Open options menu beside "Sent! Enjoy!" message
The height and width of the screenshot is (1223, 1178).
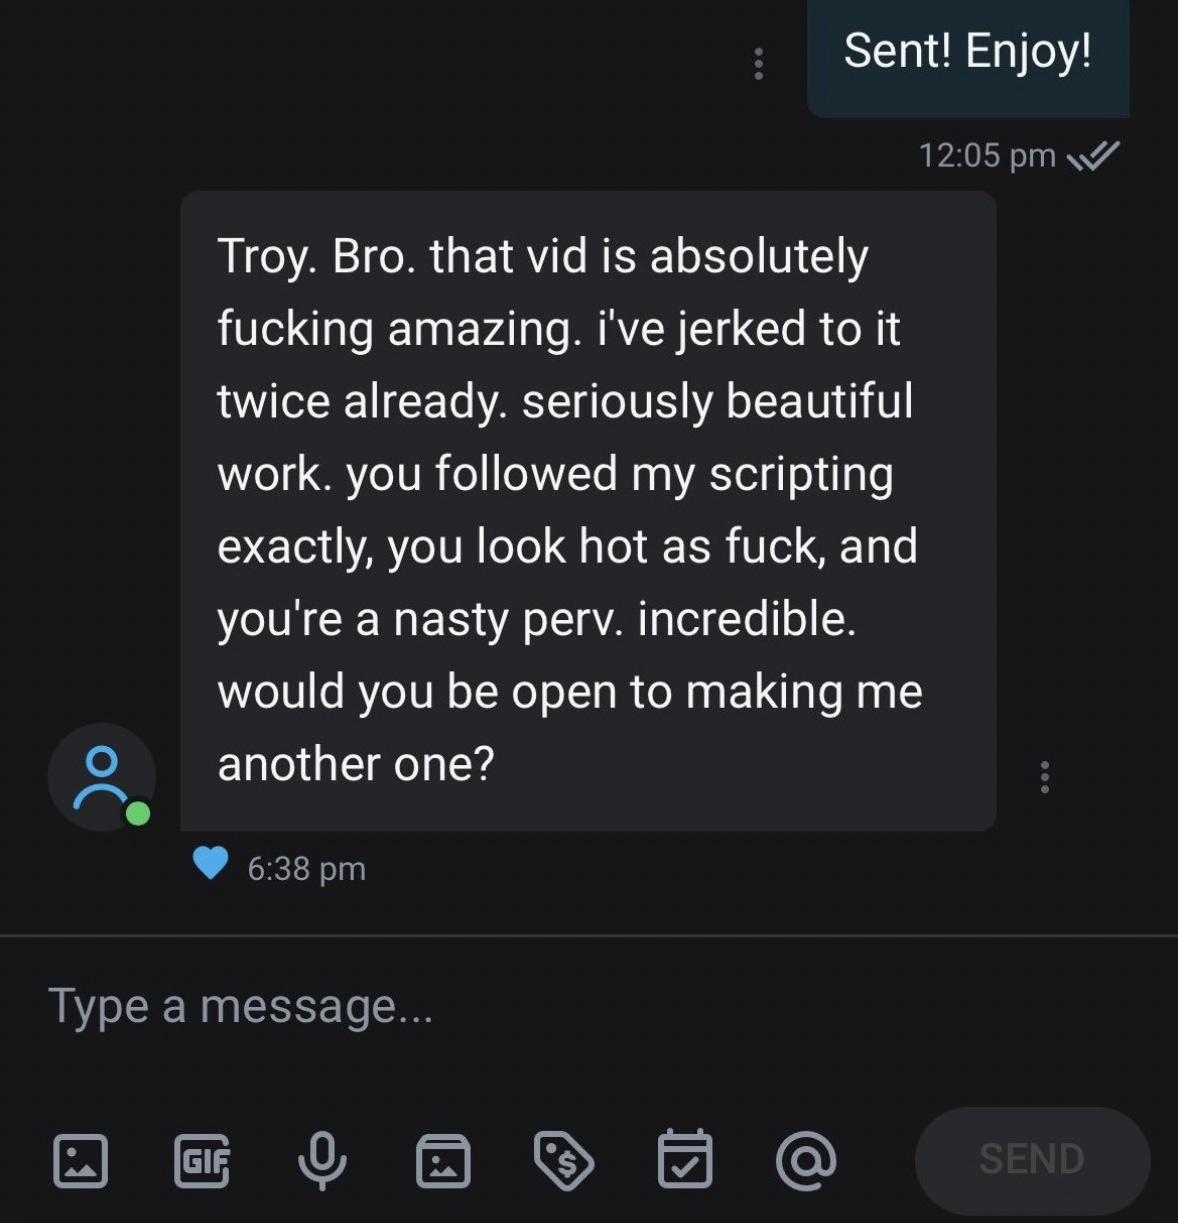[x=758, y=63]
